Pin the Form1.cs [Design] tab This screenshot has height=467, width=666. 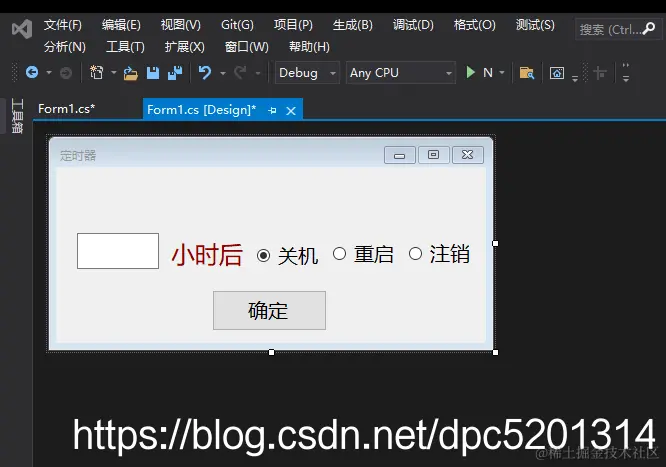[273, 110]
